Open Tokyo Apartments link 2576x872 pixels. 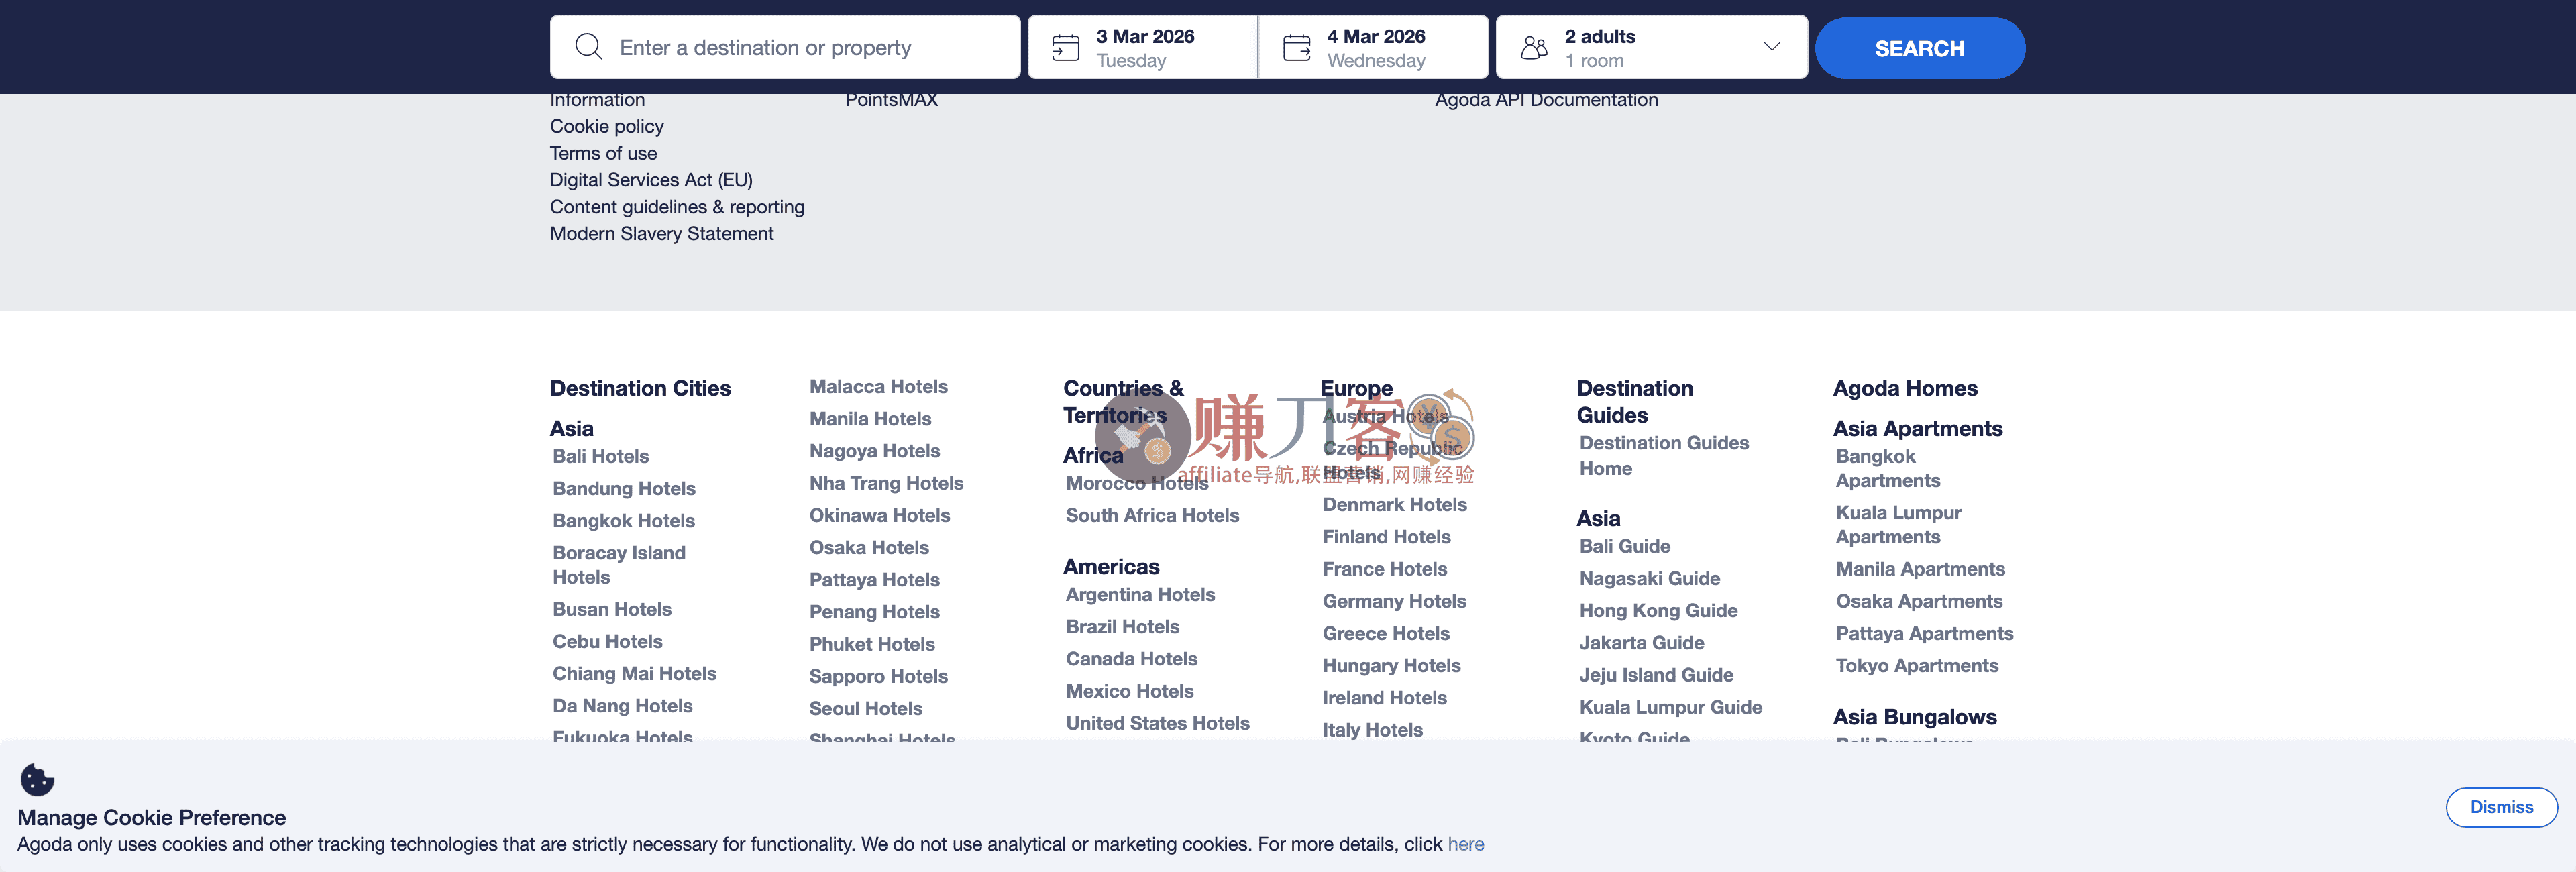click(1916, 665)
